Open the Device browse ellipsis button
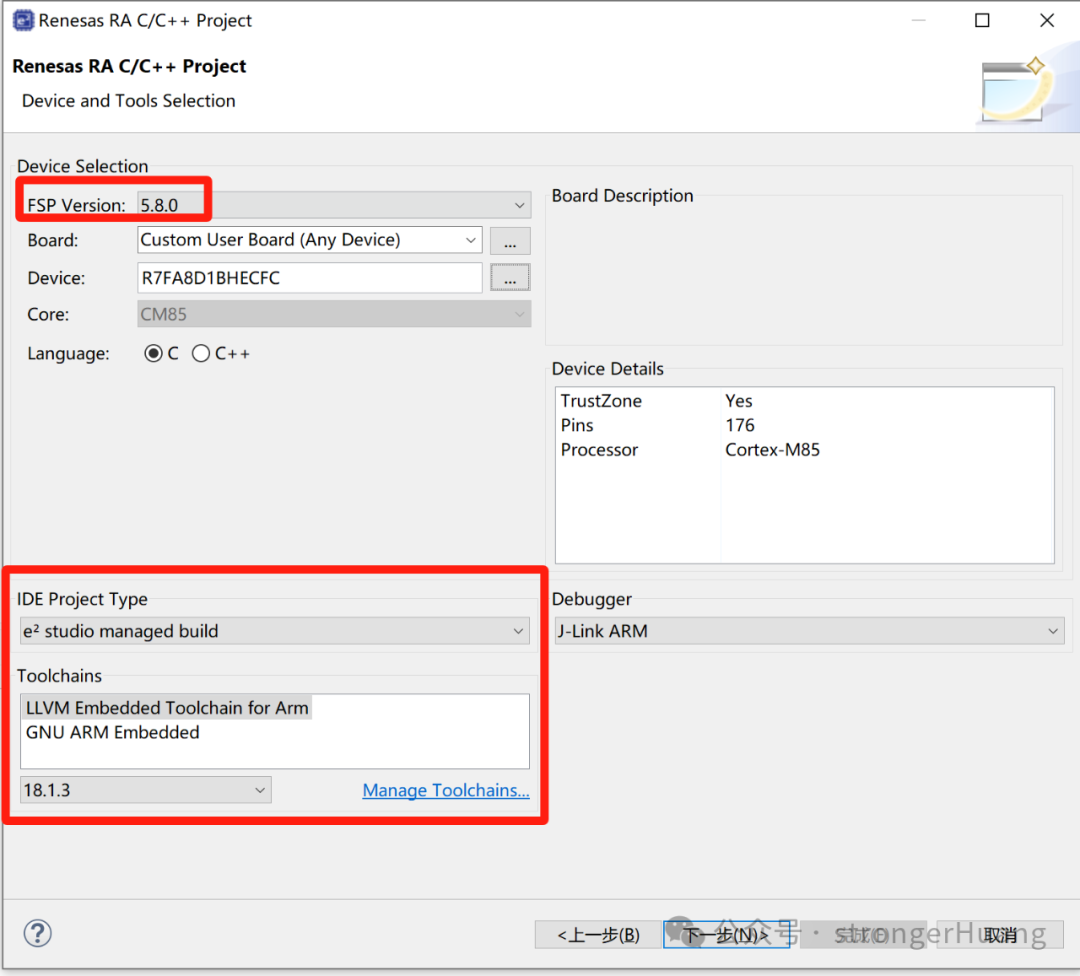Screen dimensions: 1080x976 (510, 278)
